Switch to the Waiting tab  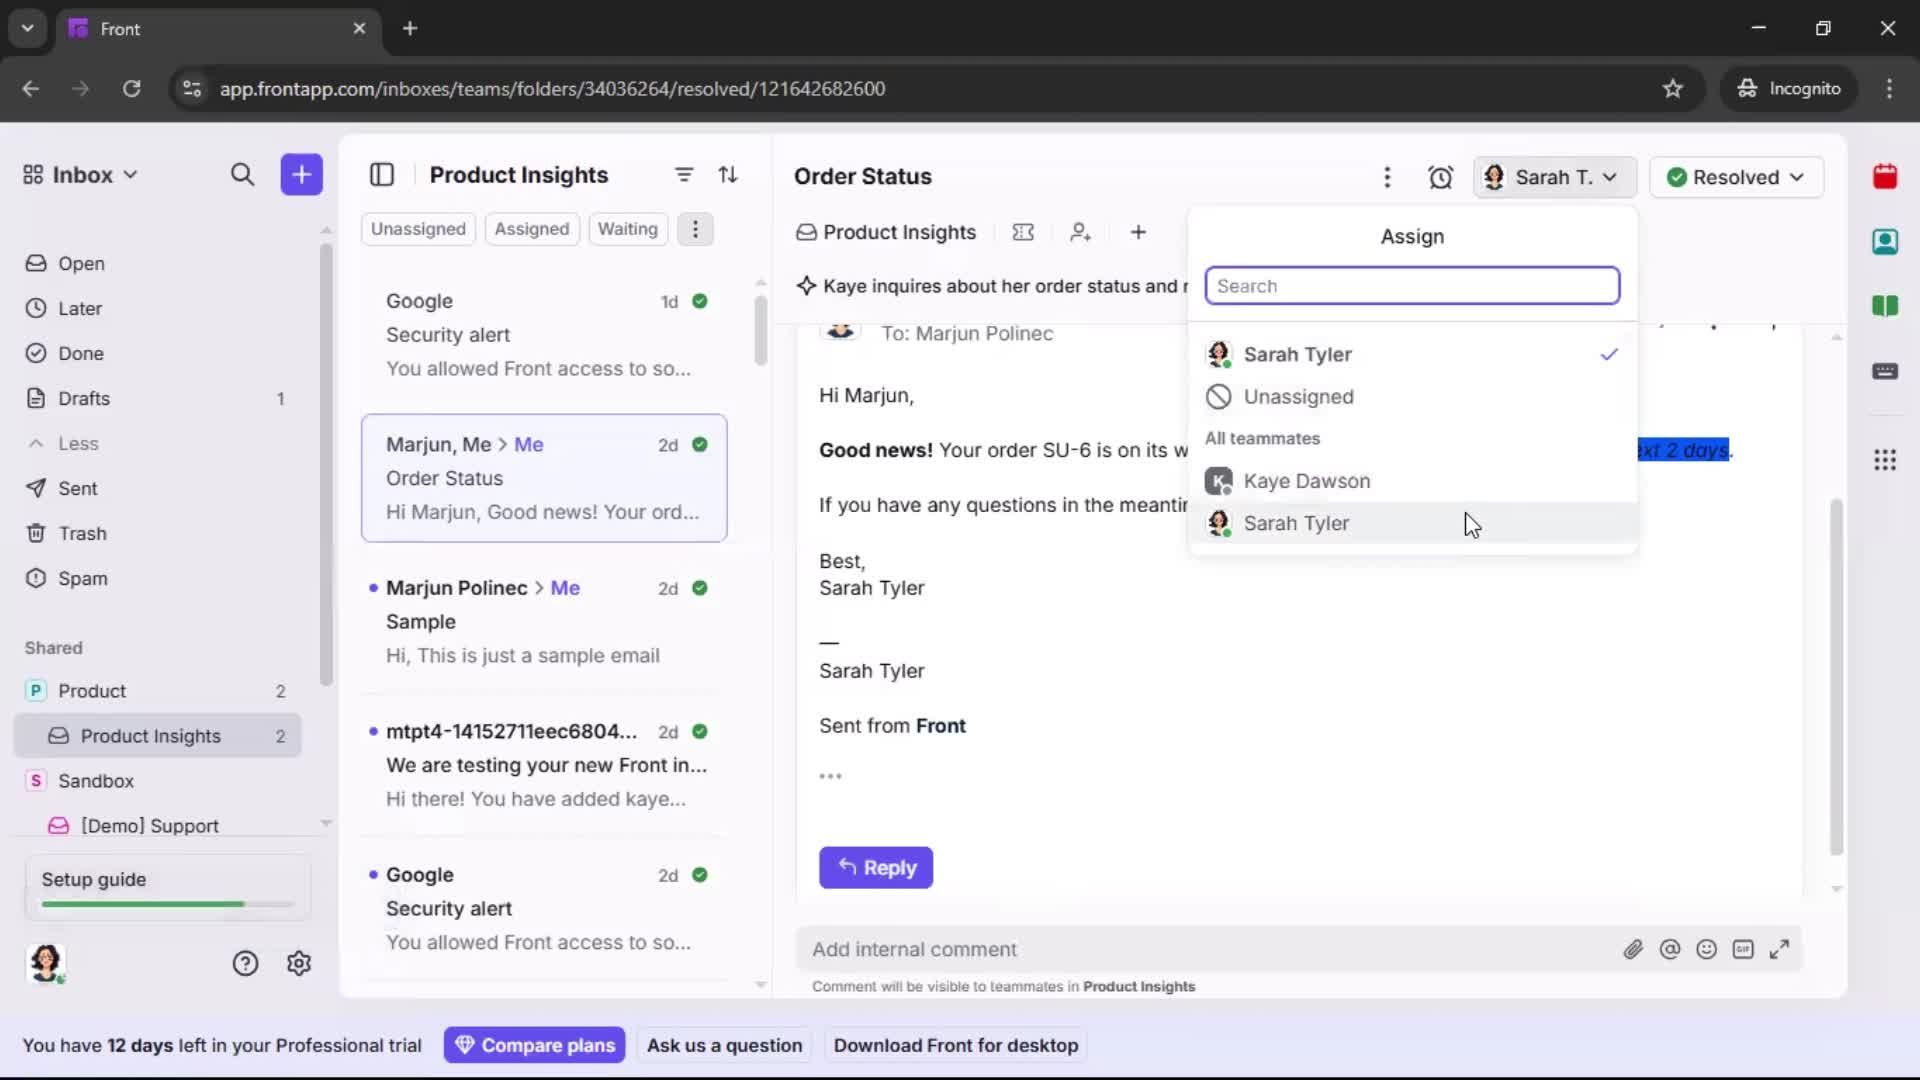627,228
